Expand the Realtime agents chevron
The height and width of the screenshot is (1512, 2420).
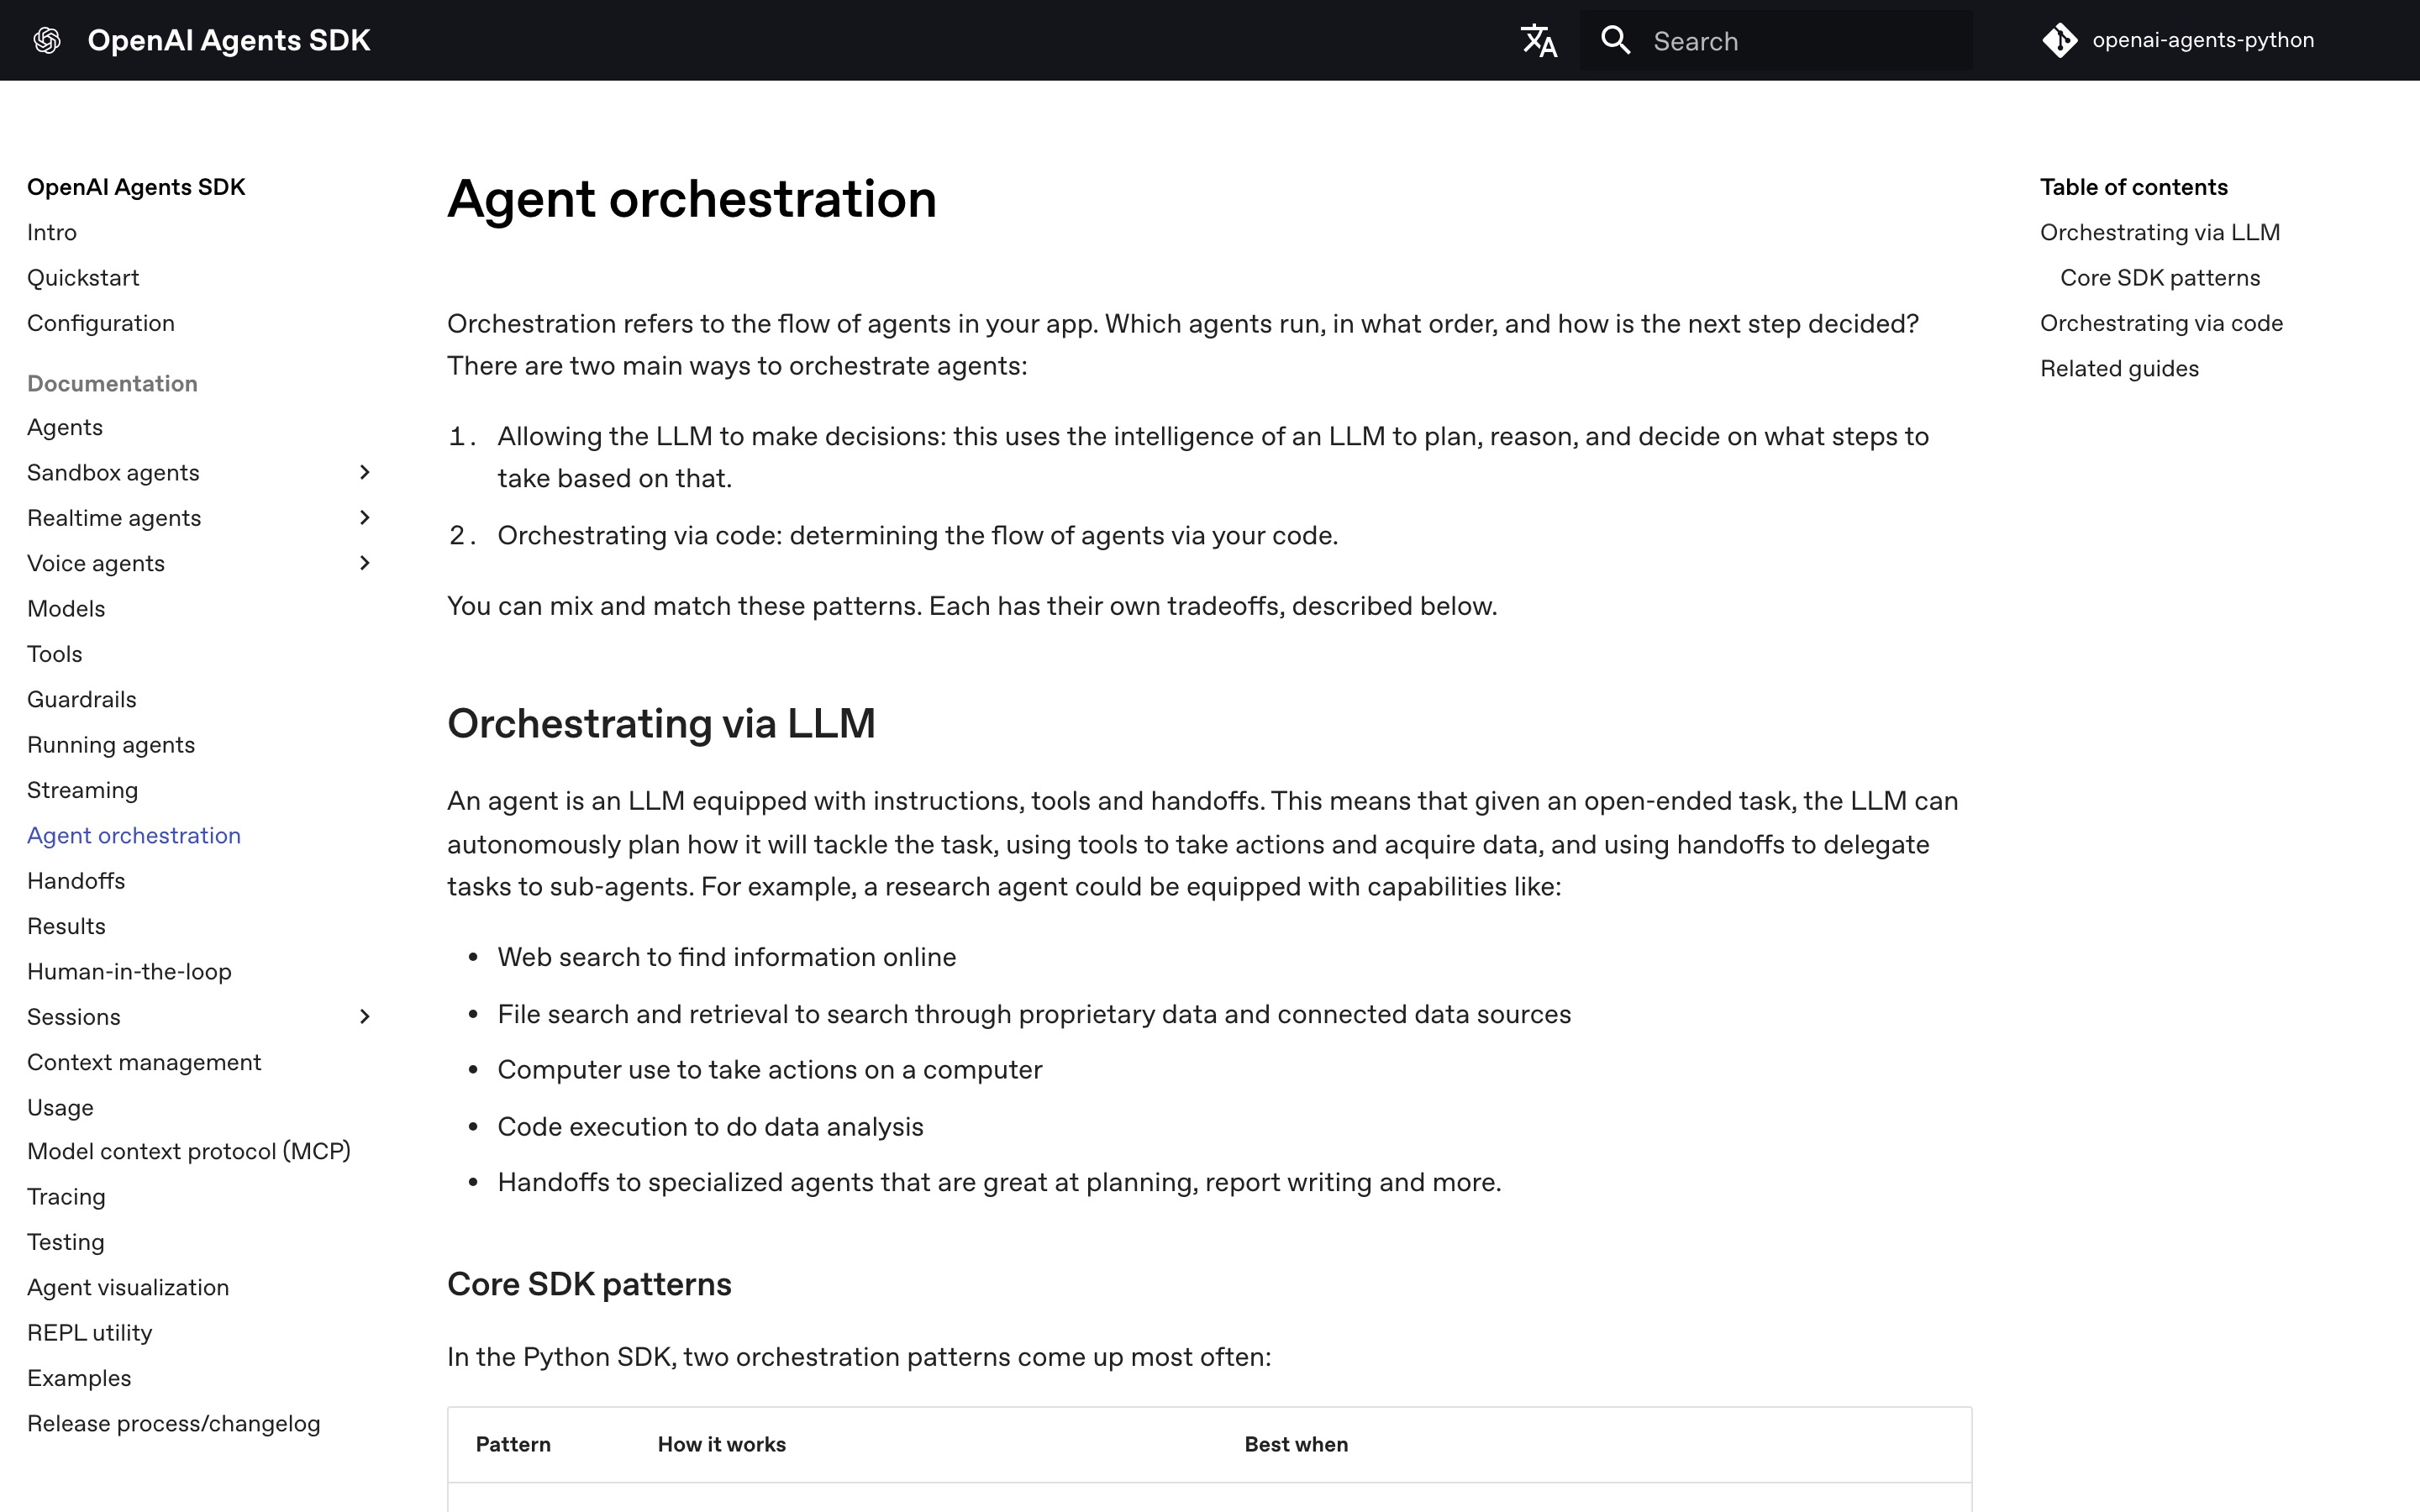pyautogui.click(x=365, y=517)
